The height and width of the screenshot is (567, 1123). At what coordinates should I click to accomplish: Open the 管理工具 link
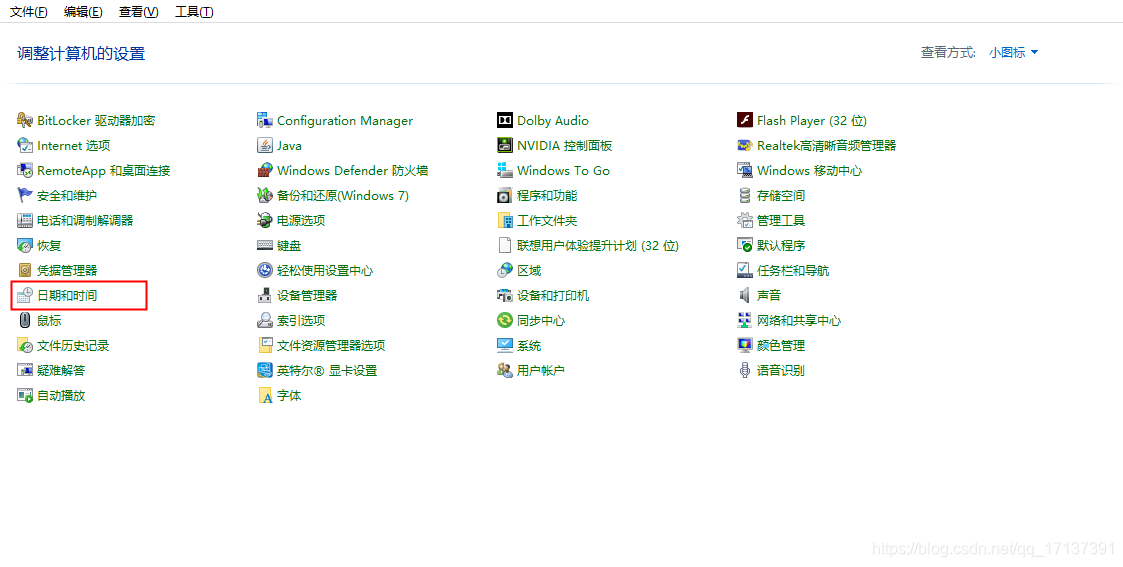(x=781, y=220)
